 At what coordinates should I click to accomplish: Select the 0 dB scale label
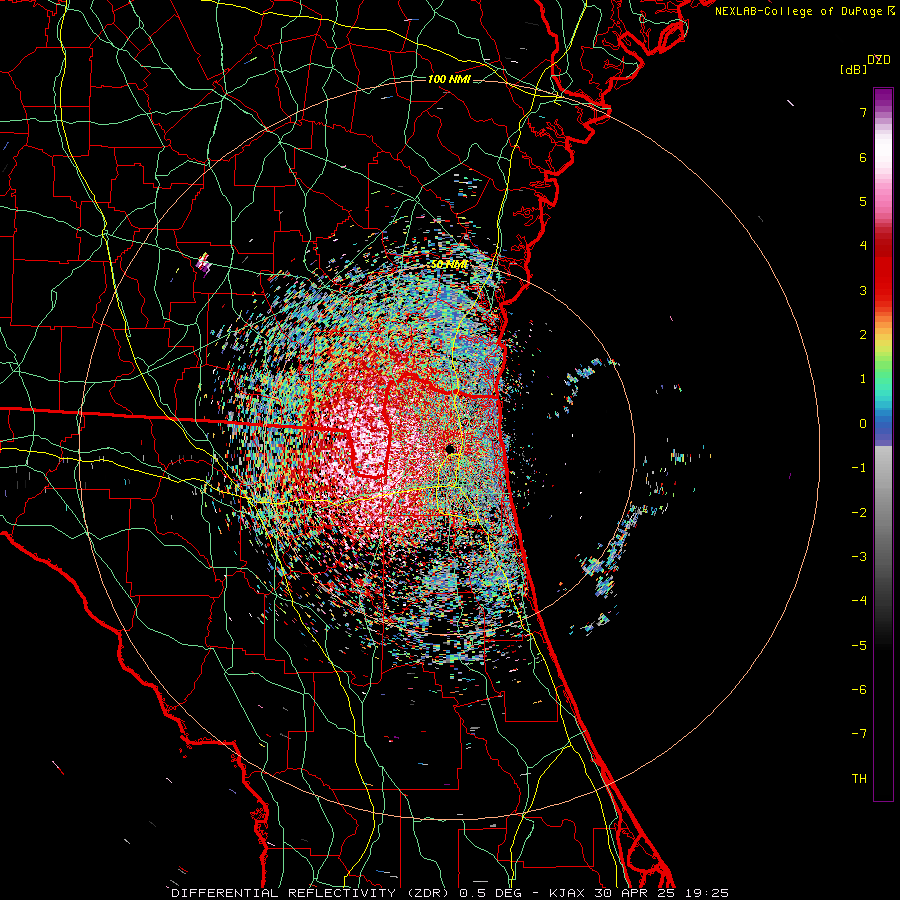pos(863,424)
